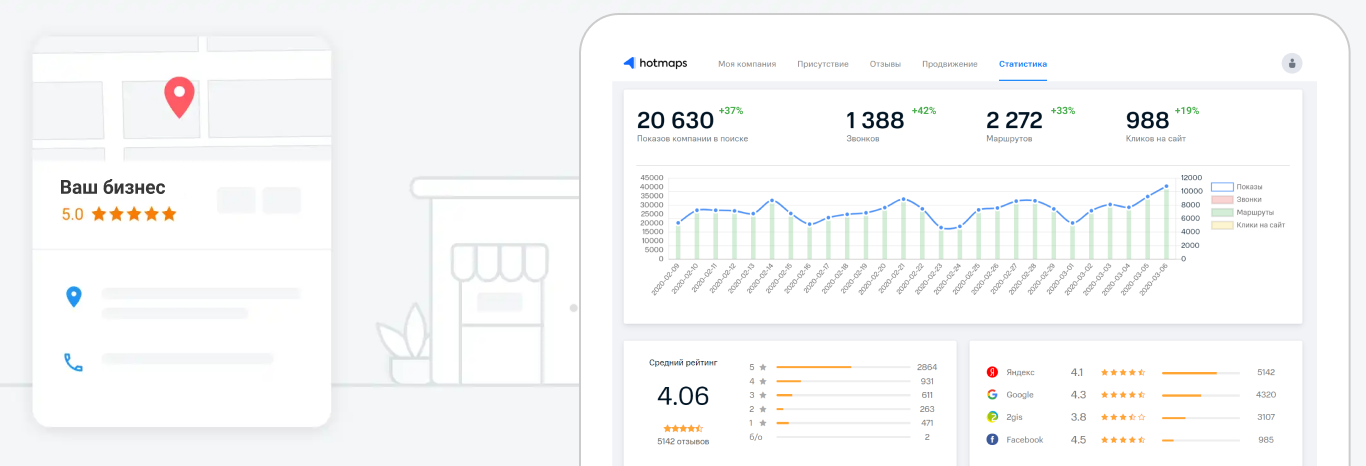Screen dimensions: 1366x466
Task: Click the 5142 отзывов label
Action: click(683, 441)
